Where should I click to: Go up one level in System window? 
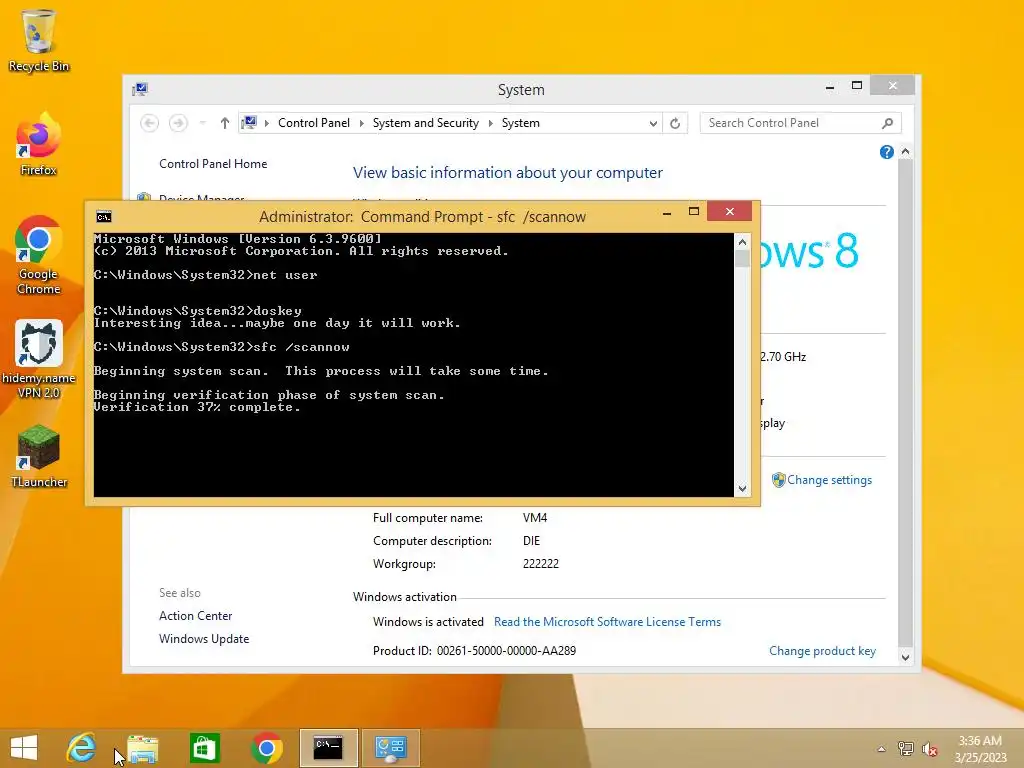click(x=225, y=123)
